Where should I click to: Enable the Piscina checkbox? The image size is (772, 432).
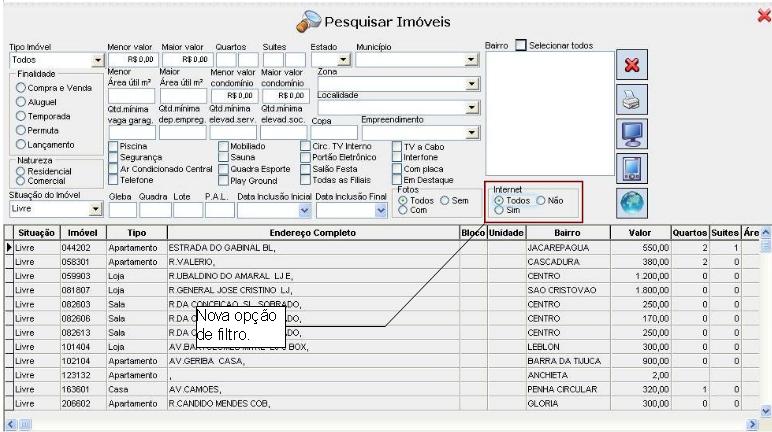pyautogui.click(x=113, y=145)
